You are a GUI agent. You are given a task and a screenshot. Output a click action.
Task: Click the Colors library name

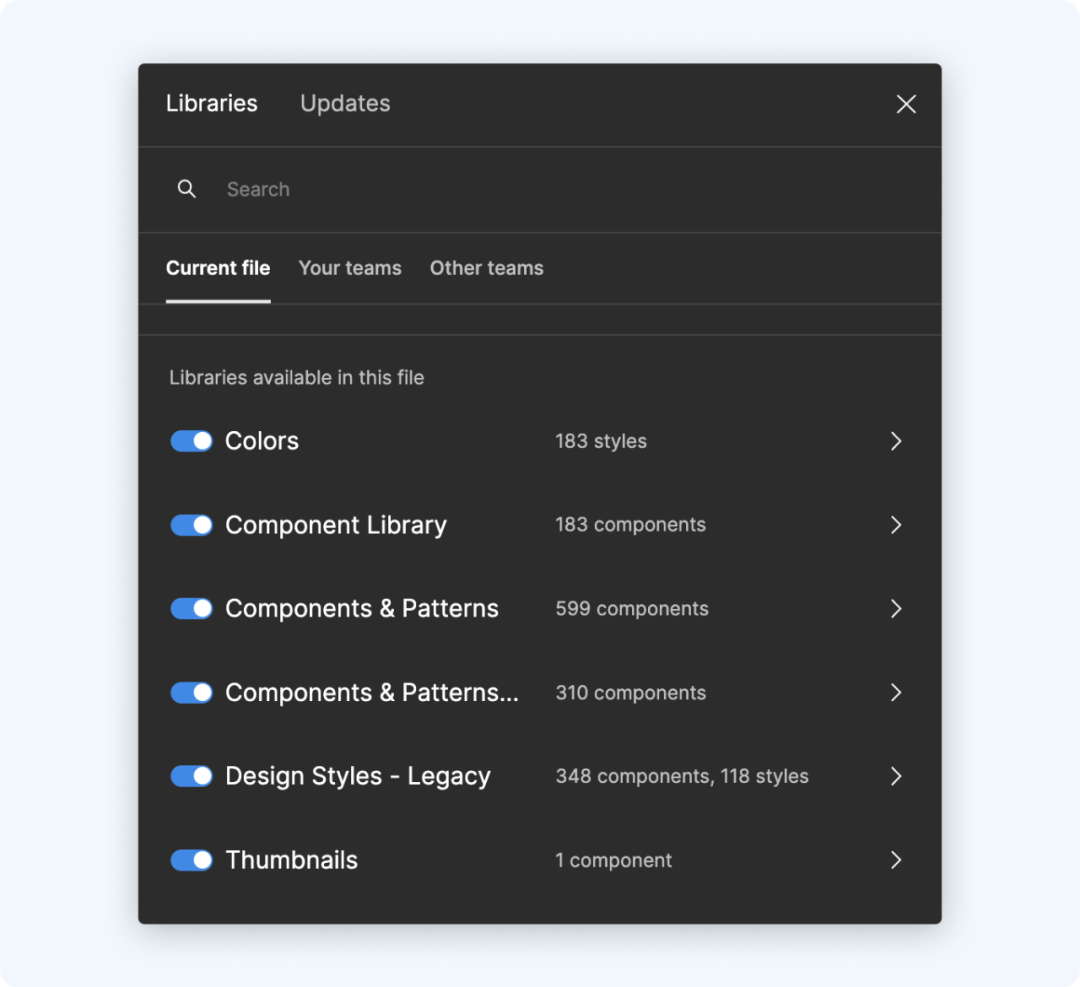[262, 441]
